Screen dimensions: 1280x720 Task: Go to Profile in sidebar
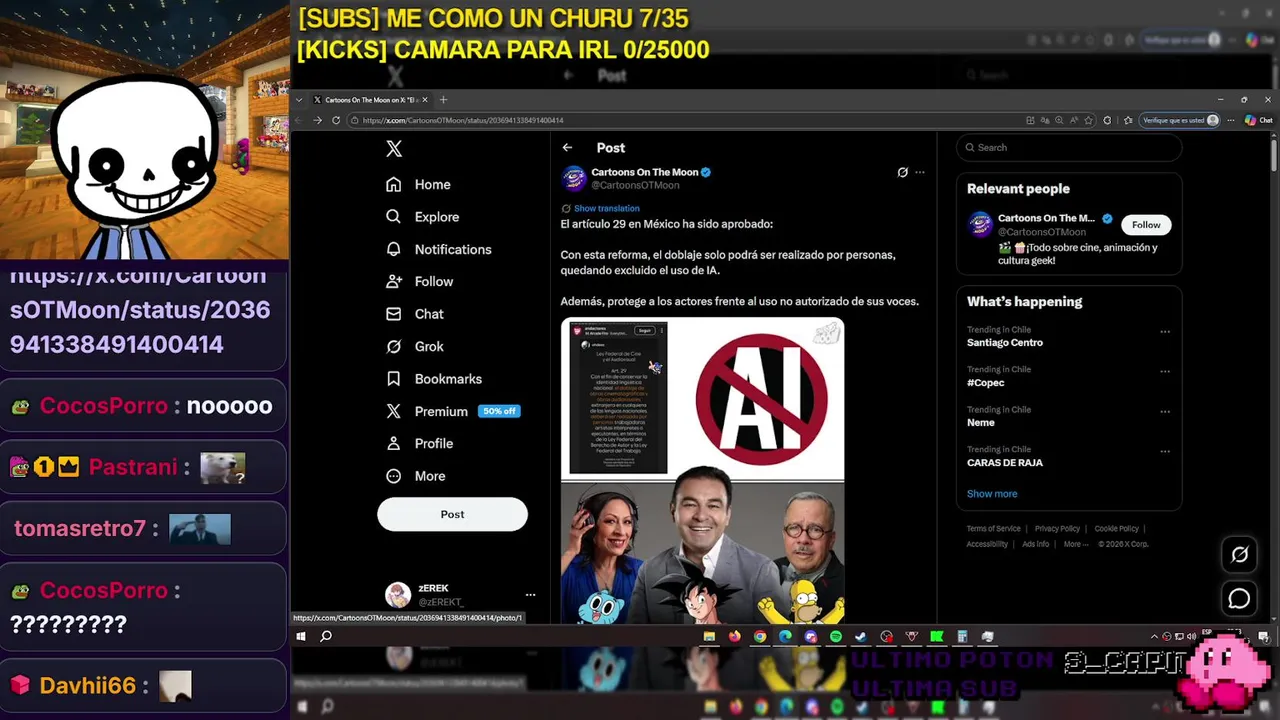pyautogui.click(x=434, y=443)
